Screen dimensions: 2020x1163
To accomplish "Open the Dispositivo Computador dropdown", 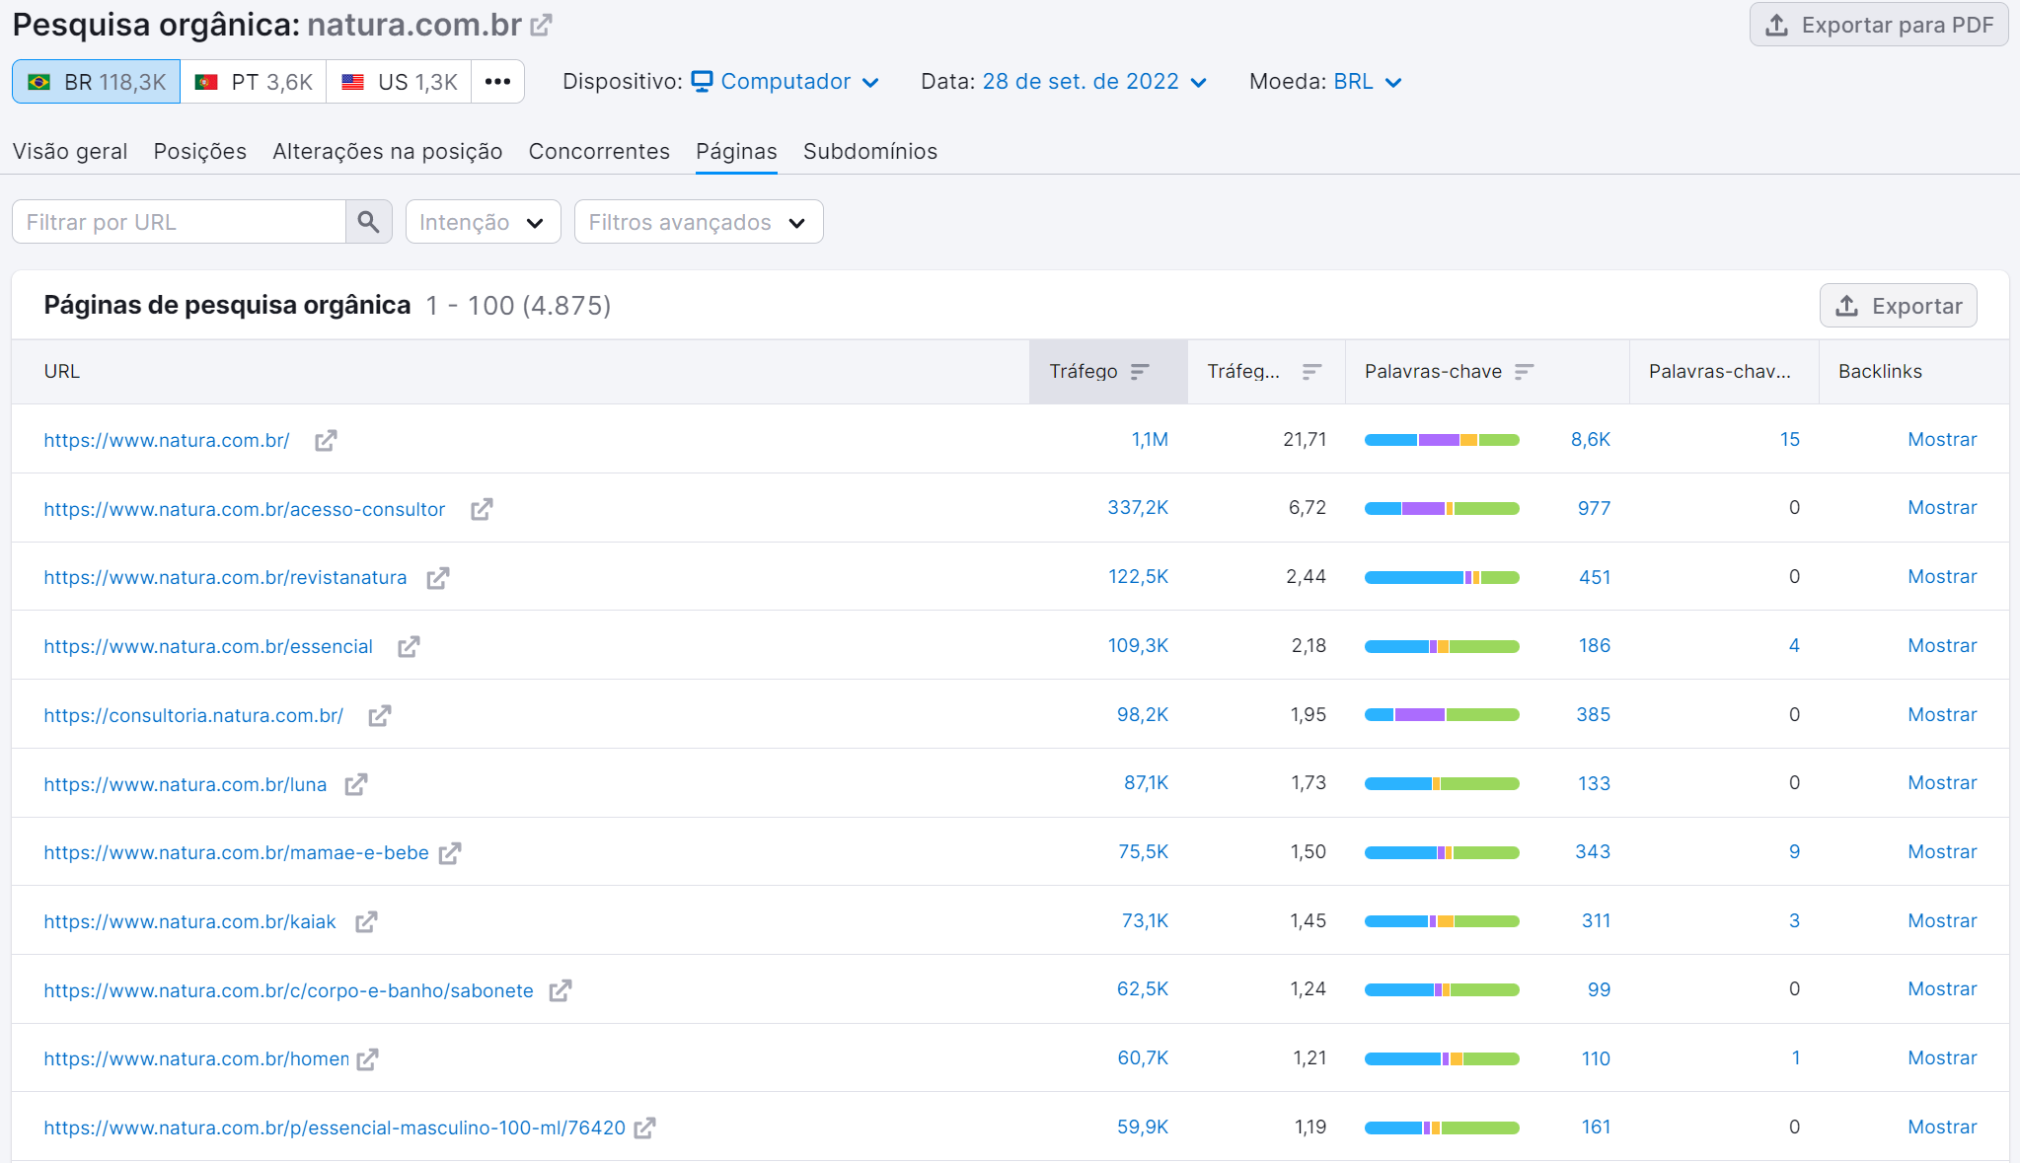I will 785,82.
